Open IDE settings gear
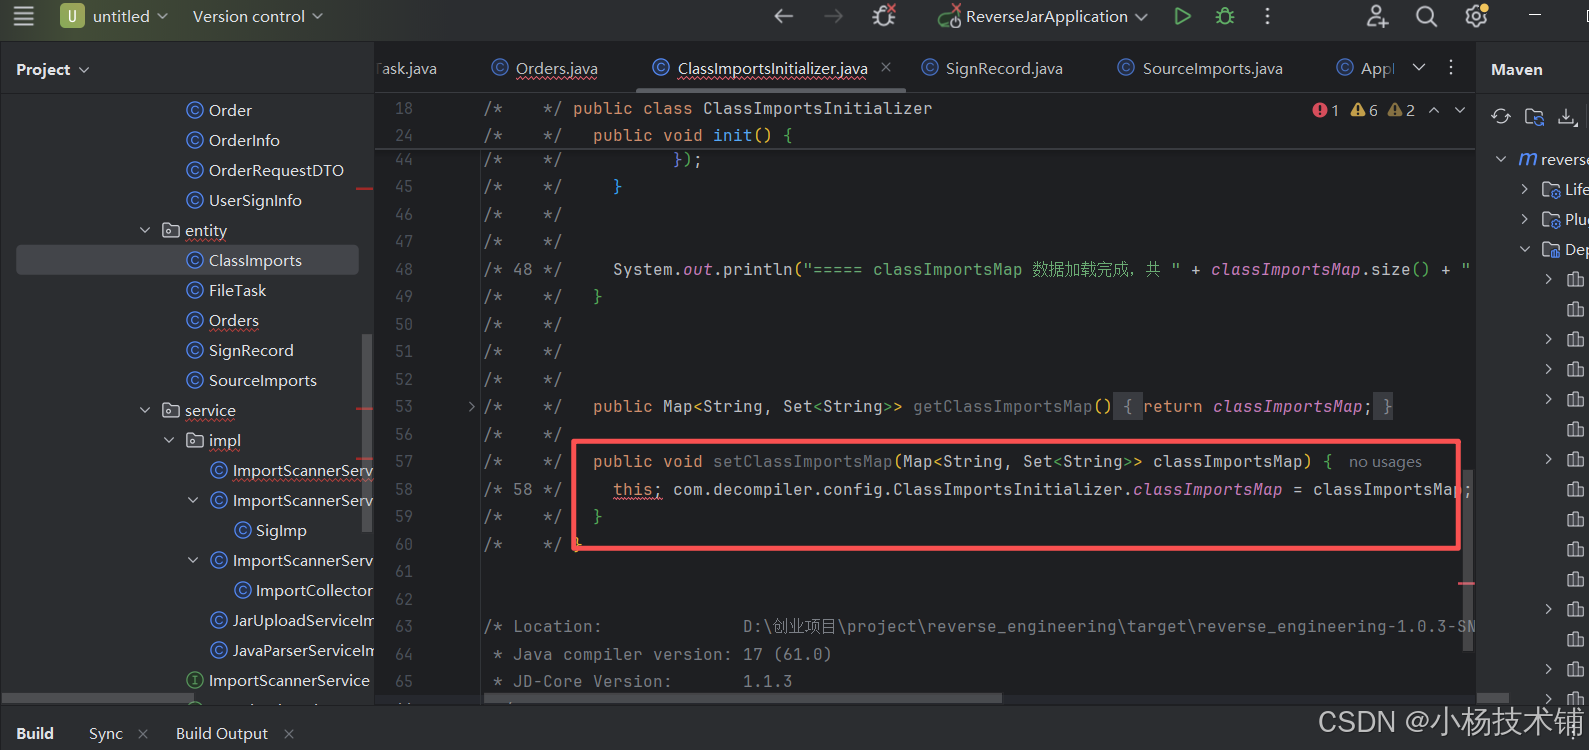Viewport: 1589px width, 750px height. (x=1477, y=16)
